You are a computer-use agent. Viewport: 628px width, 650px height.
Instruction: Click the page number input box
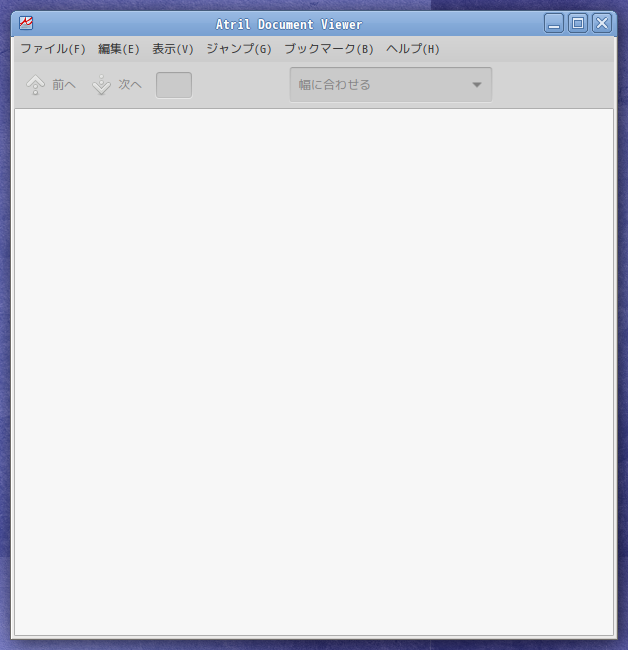[174, 85]
